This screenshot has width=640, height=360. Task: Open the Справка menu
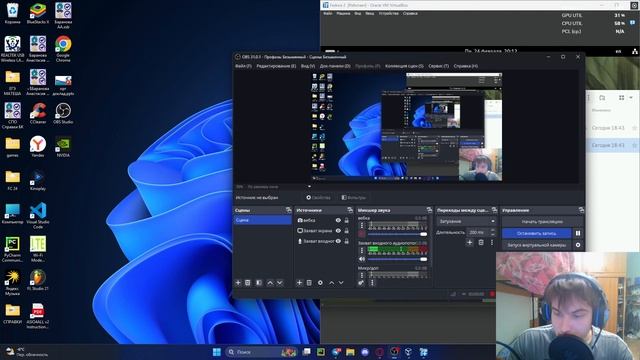click(x=466, y=66)
